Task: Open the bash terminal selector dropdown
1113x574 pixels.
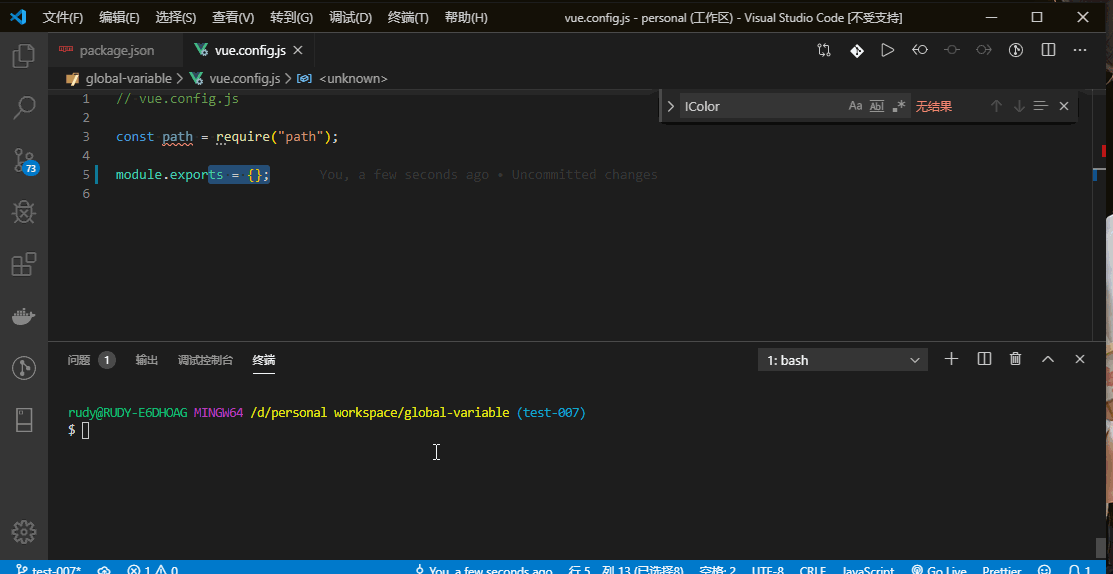Action: coord(843,360)
